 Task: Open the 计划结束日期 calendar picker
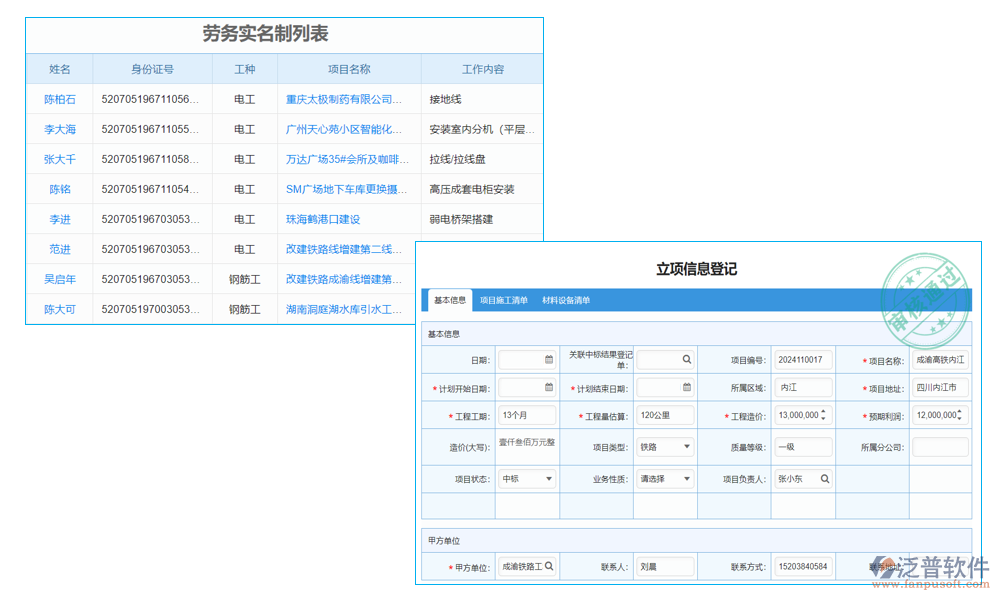pyautogui.click(x=686, y=388)
